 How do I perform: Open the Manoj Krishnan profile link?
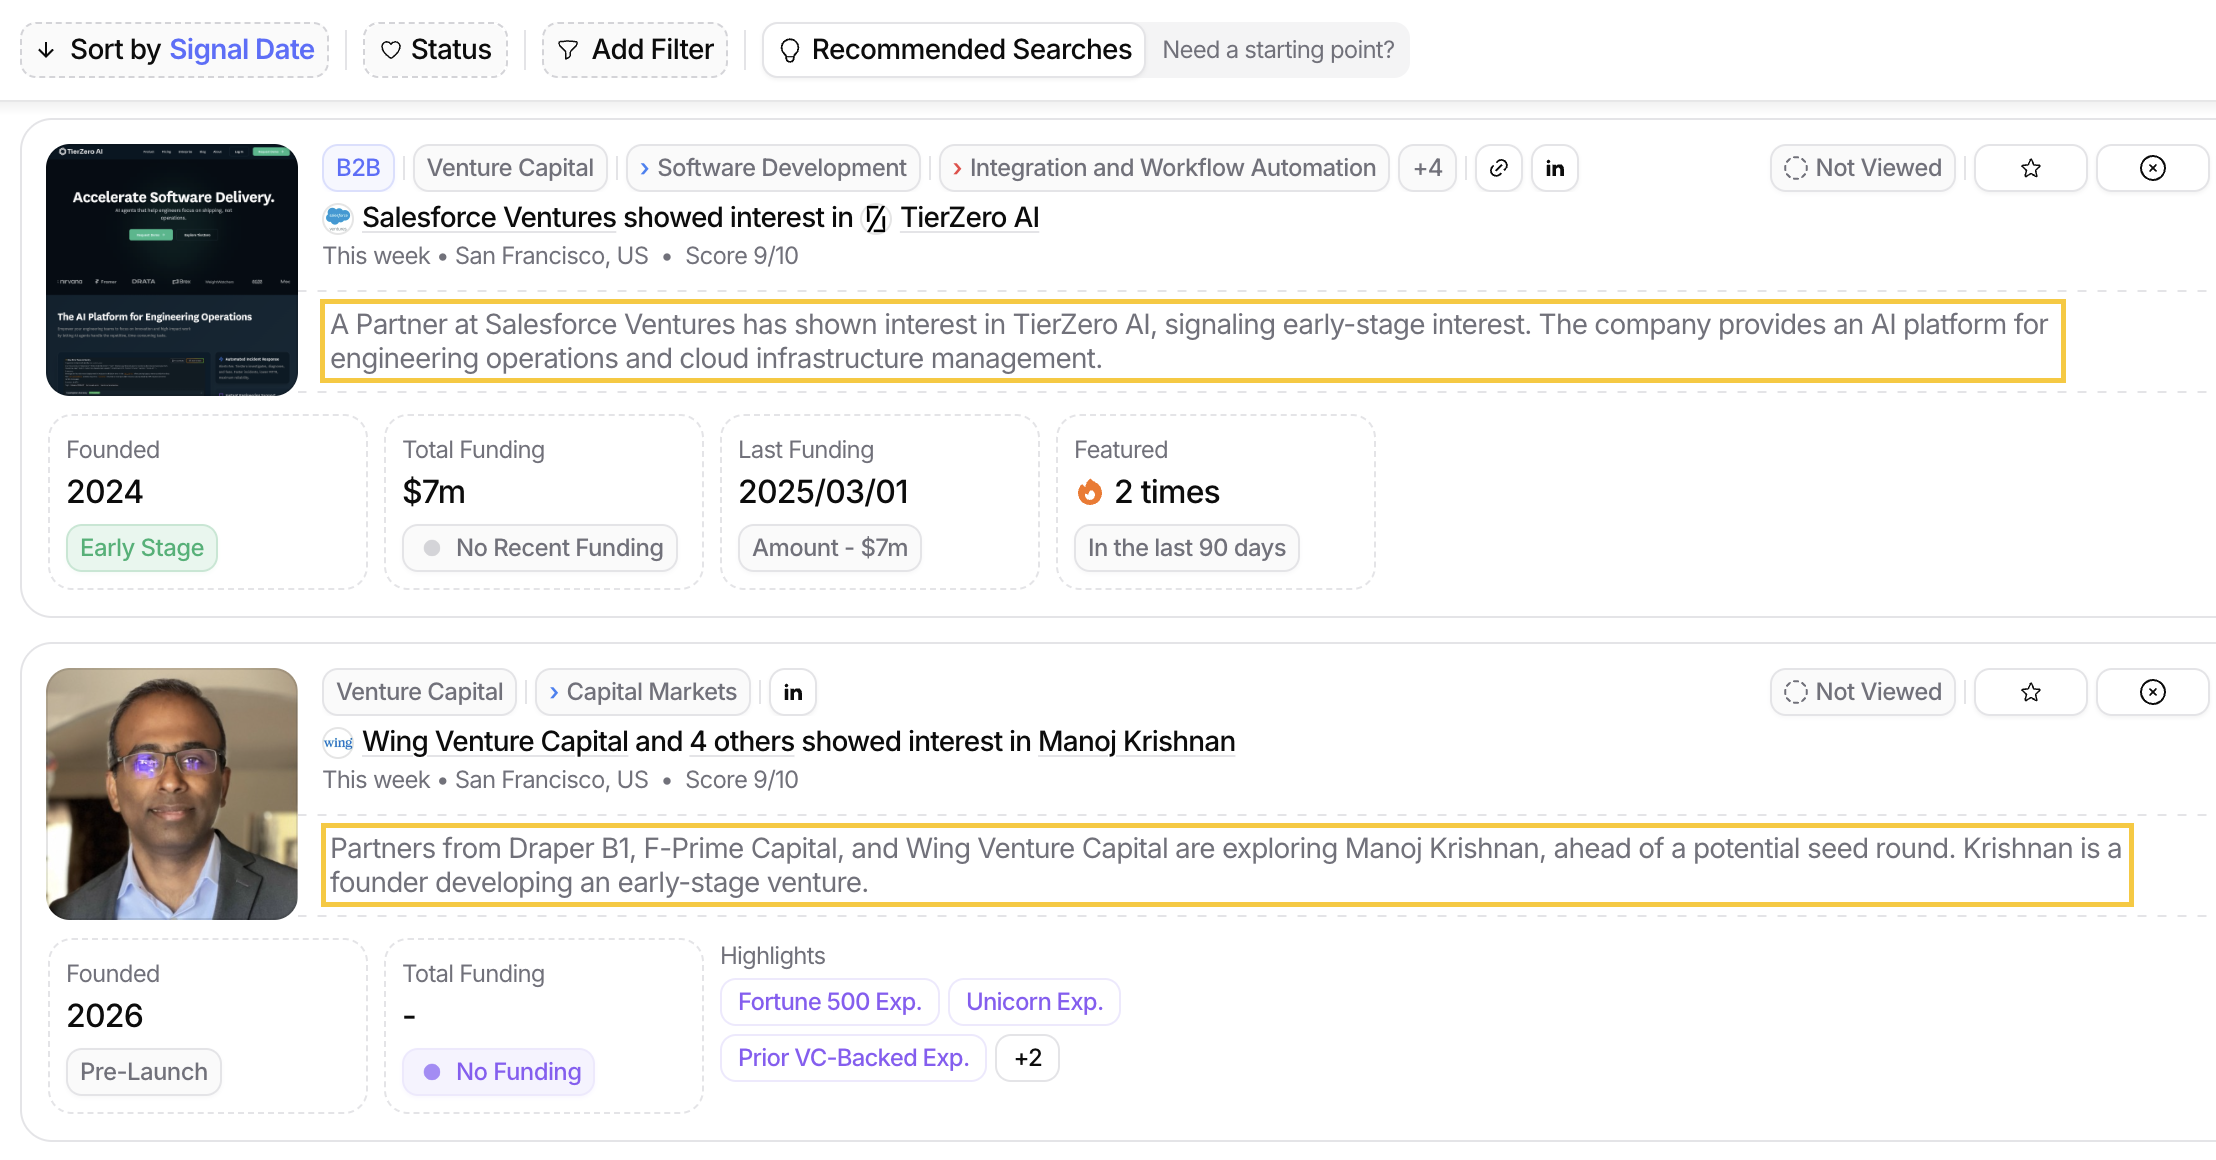coord(1136,742)
